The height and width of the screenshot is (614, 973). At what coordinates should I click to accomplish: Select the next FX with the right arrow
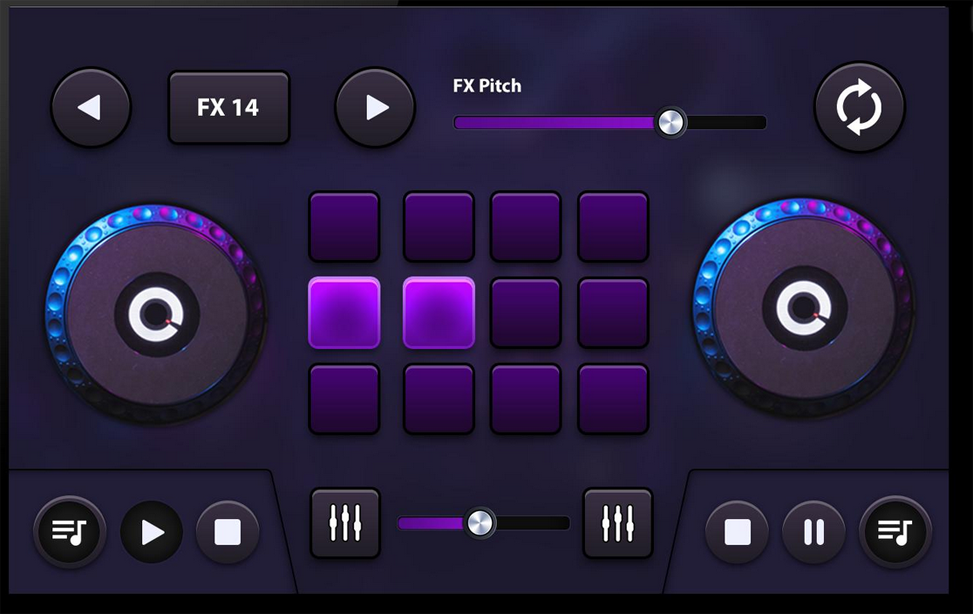375,107
